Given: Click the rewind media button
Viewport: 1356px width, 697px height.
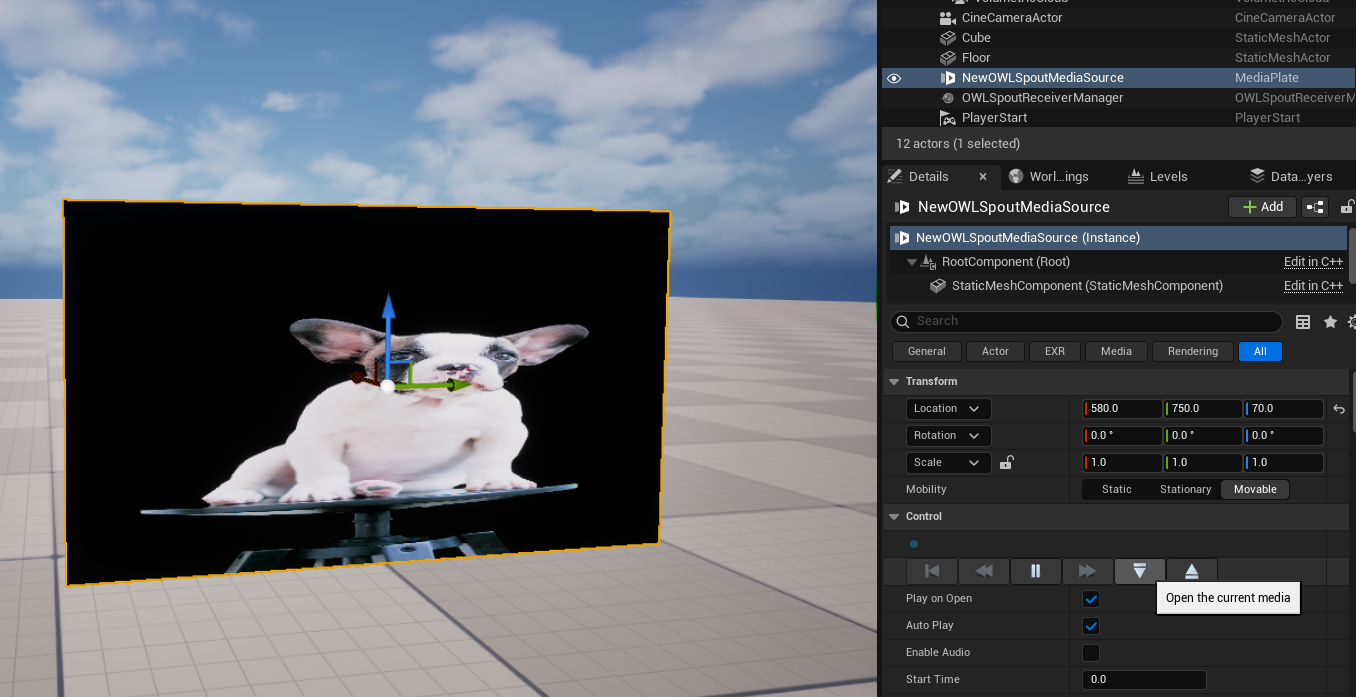Looking at the screenshot, I should click(x=984, y=571).
